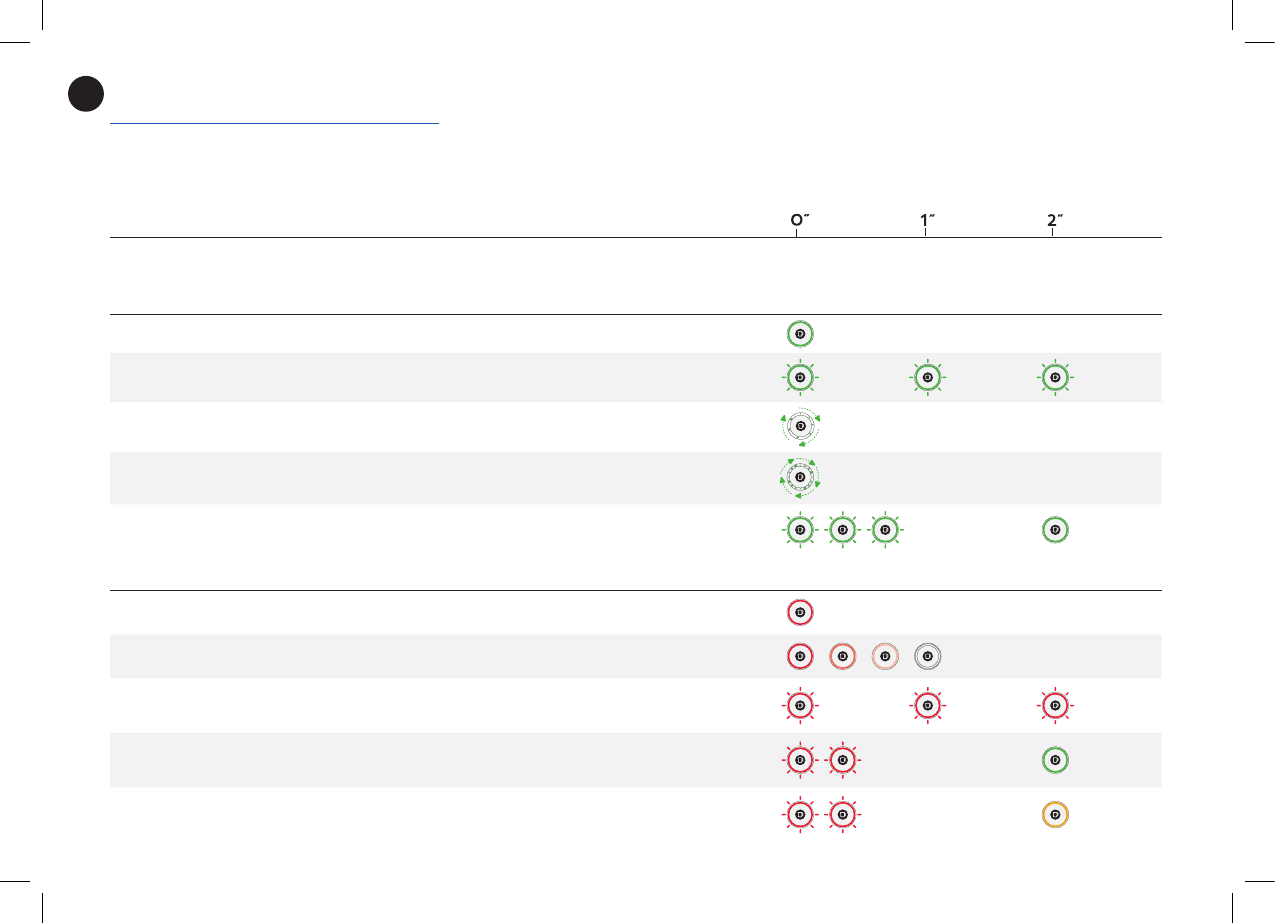Click steady green light after three green blinks
This screenshot has width=1275, height=923.
[1053, 529]
